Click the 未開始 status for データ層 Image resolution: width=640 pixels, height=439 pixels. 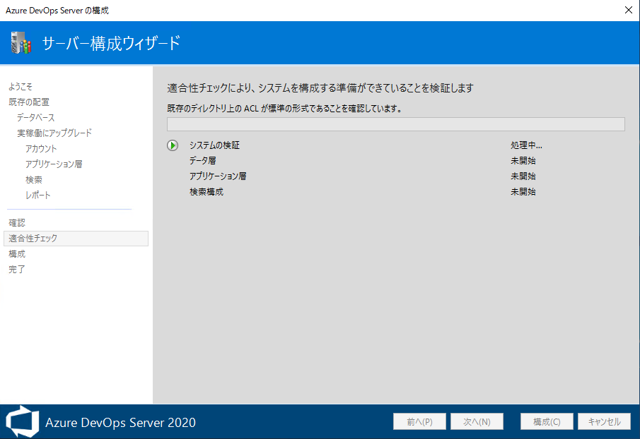pyautogui.click(x=523, y=161)
